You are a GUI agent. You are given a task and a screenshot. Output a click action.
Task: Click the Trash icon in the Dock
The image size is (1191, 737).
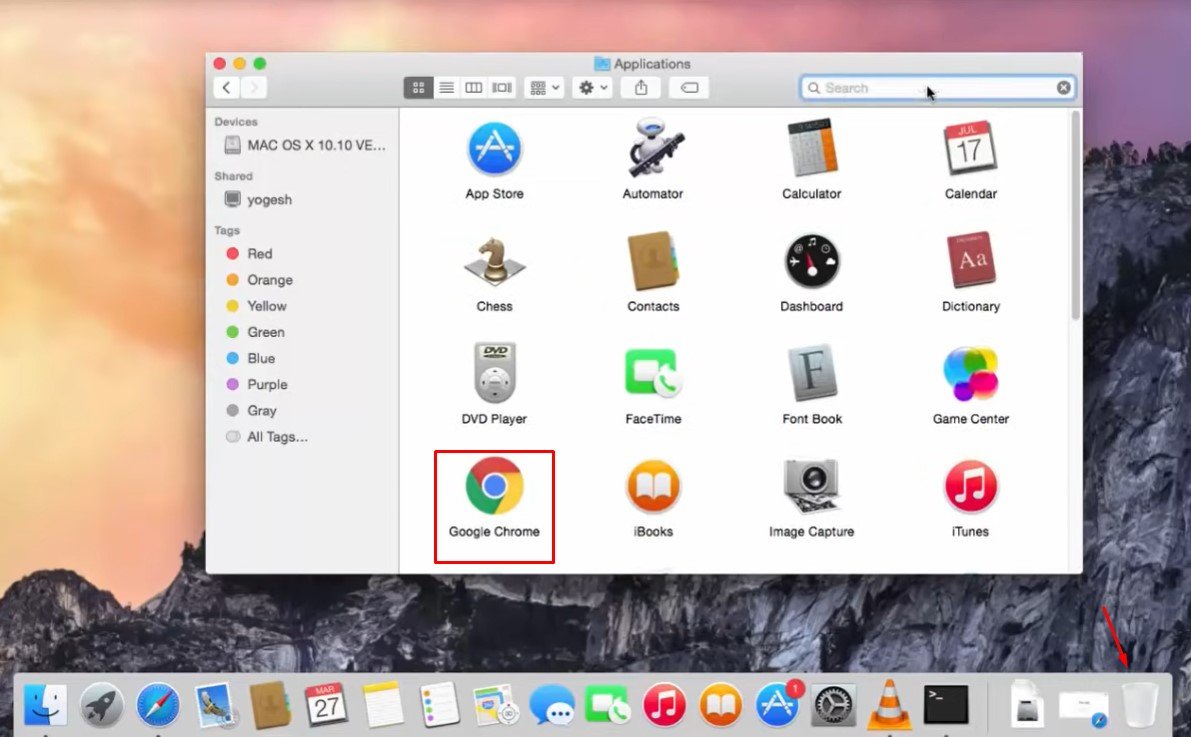[x=1139, y=704]
